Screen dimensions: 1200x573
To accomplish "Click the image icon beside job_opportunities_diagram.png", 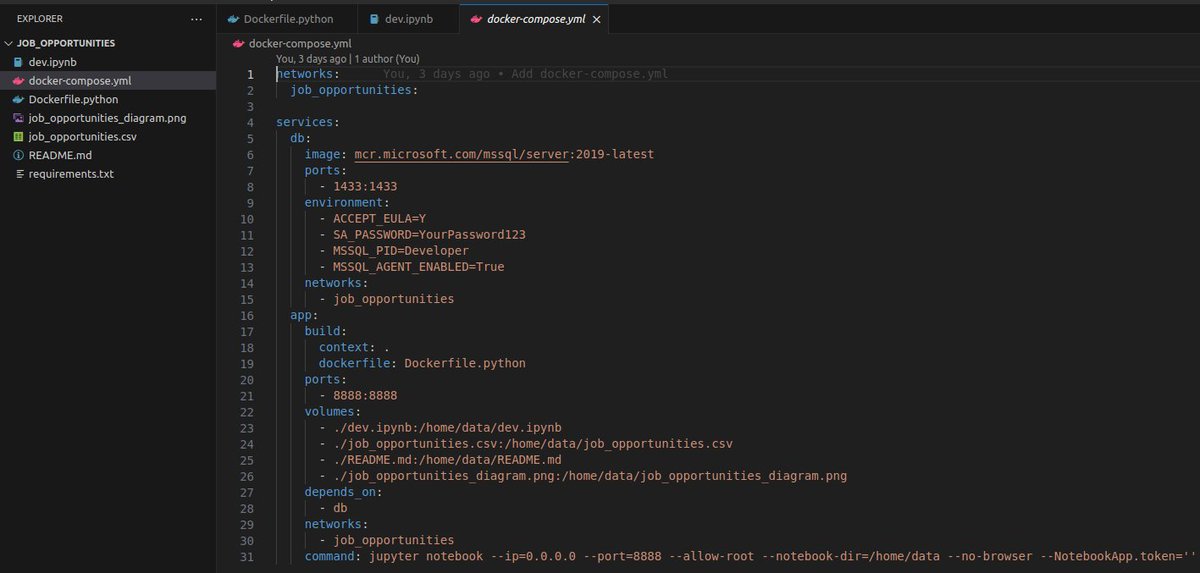I will 19,118.
